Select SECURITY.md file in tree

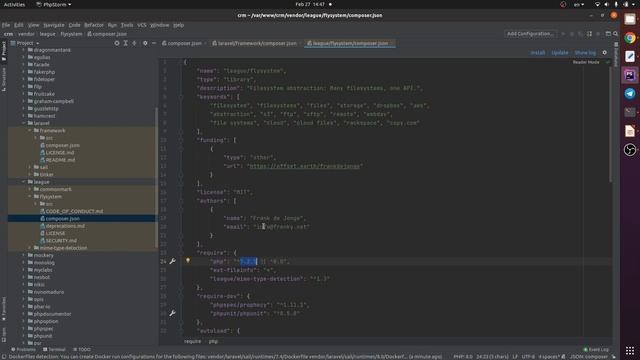(x=61, y=241)
